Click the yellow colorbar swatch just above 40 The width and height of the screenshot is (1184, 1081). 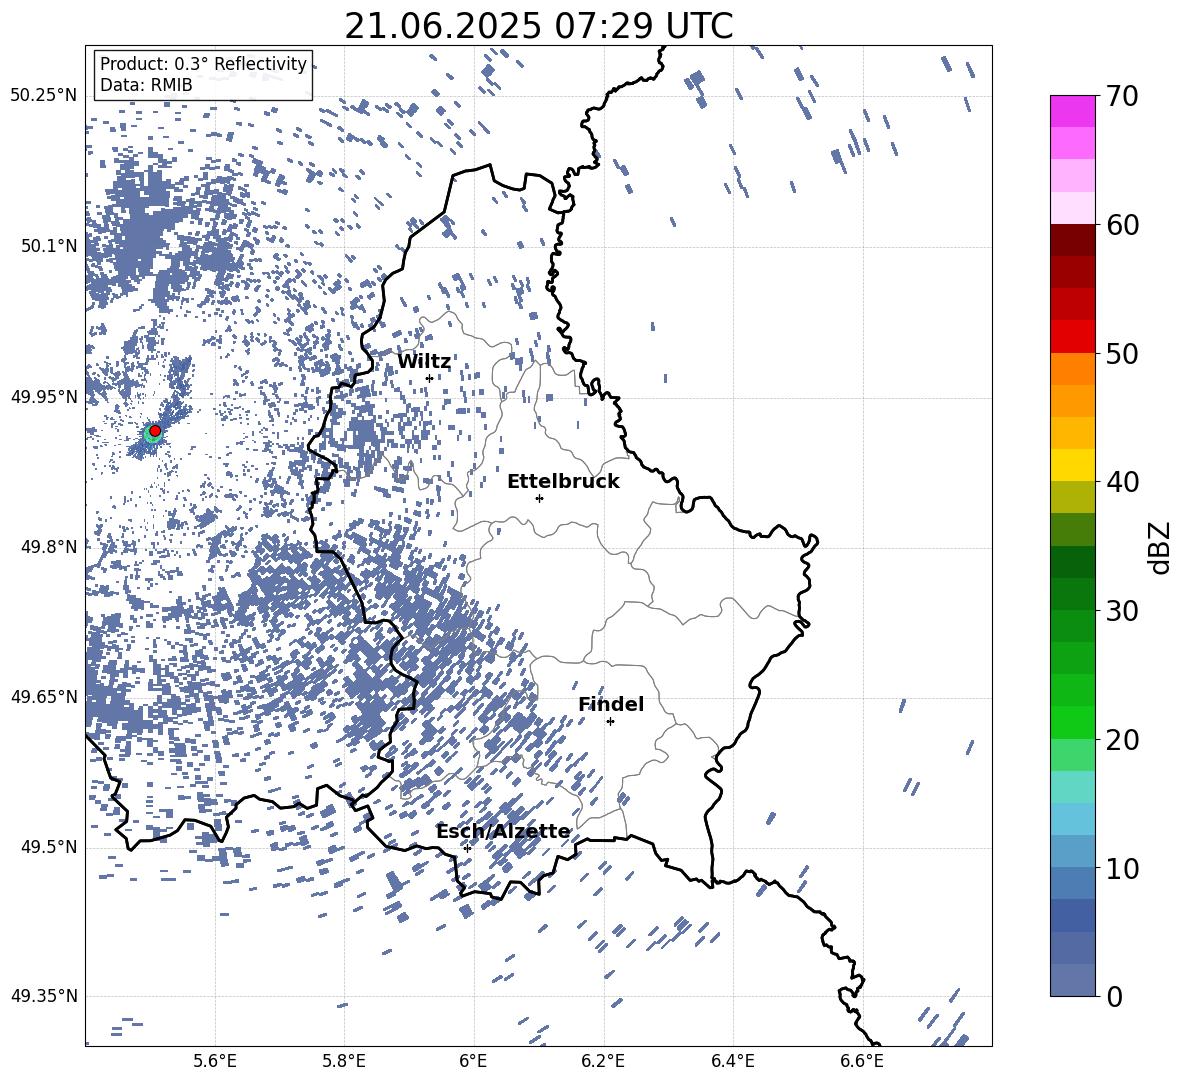tap(1072, 465)
